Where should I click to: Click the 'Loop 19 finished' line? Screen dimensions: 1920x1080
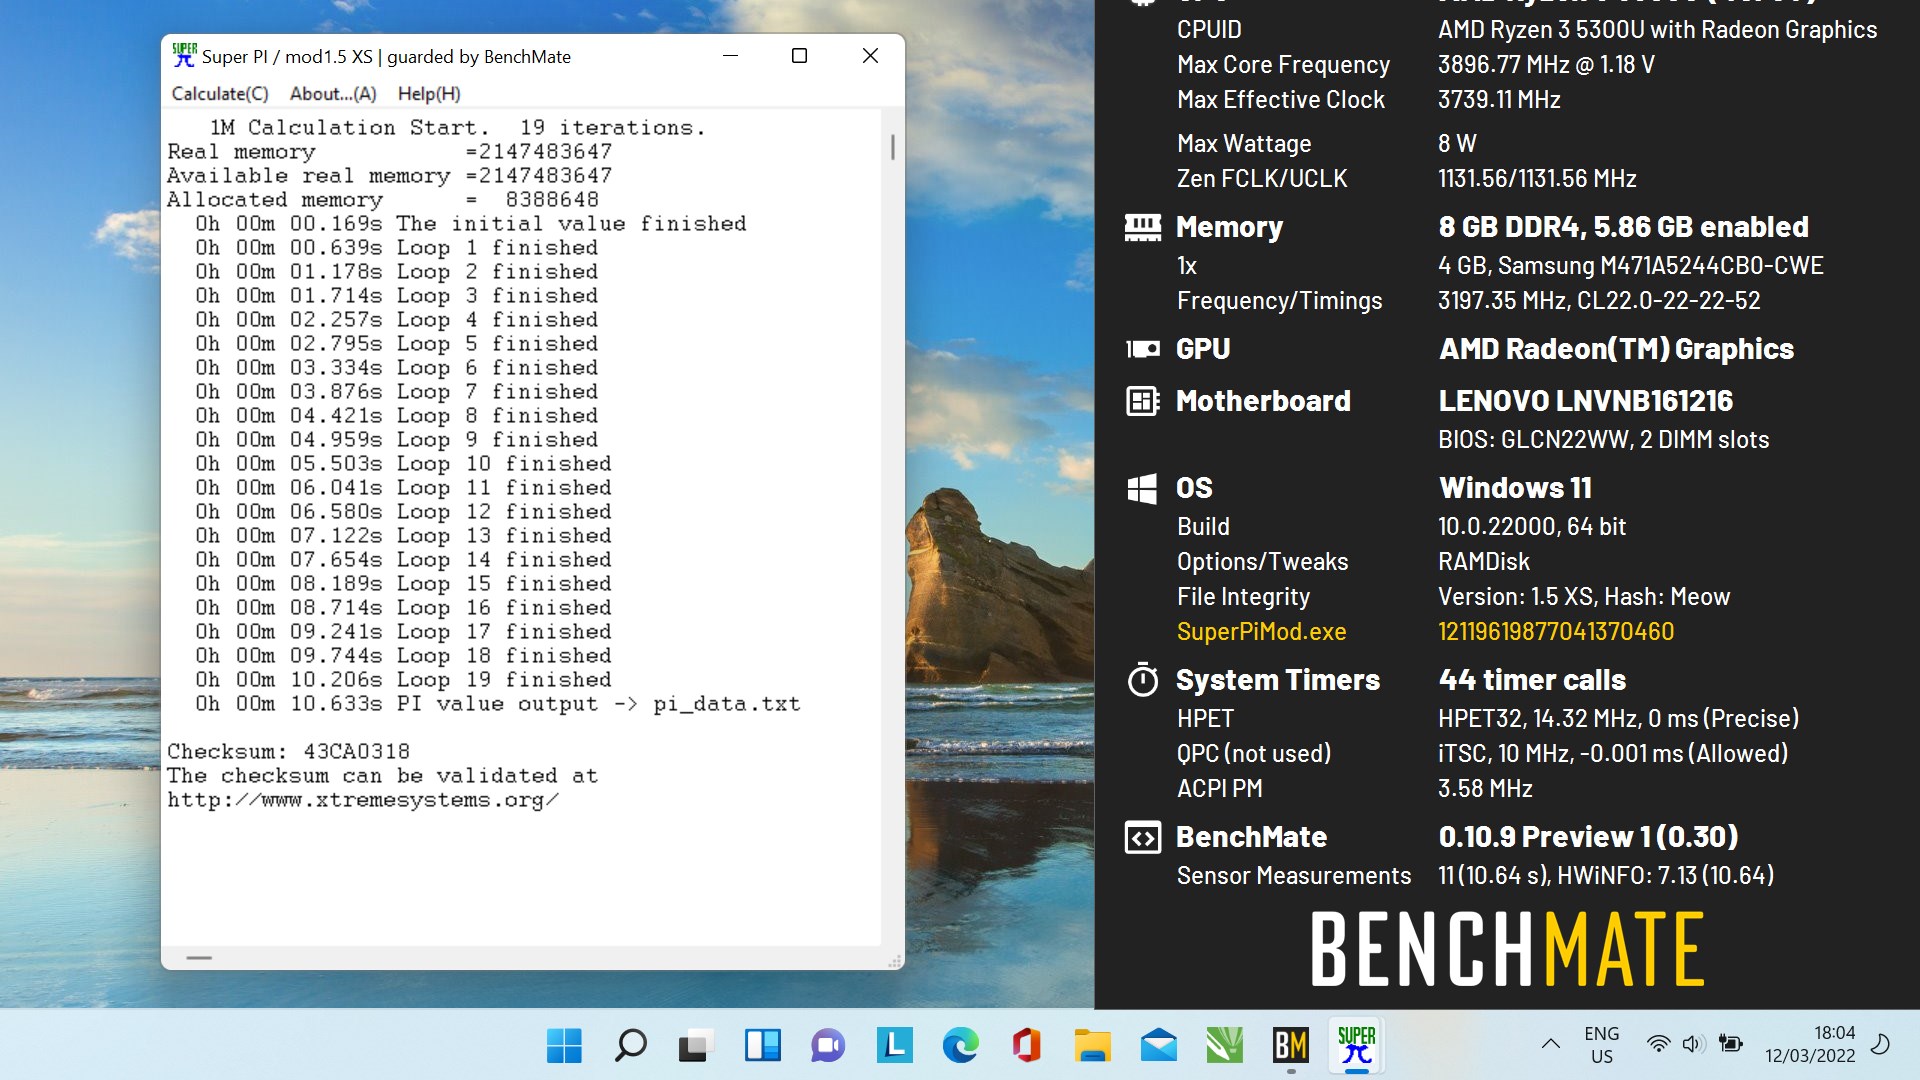pos(403,680)
